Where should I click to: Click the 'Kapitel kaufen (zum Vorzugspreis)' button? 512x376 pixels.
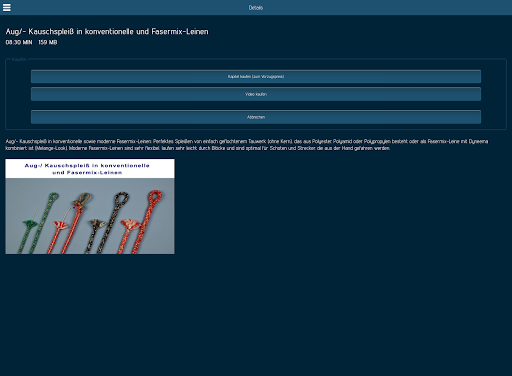(x=256, y=77)
